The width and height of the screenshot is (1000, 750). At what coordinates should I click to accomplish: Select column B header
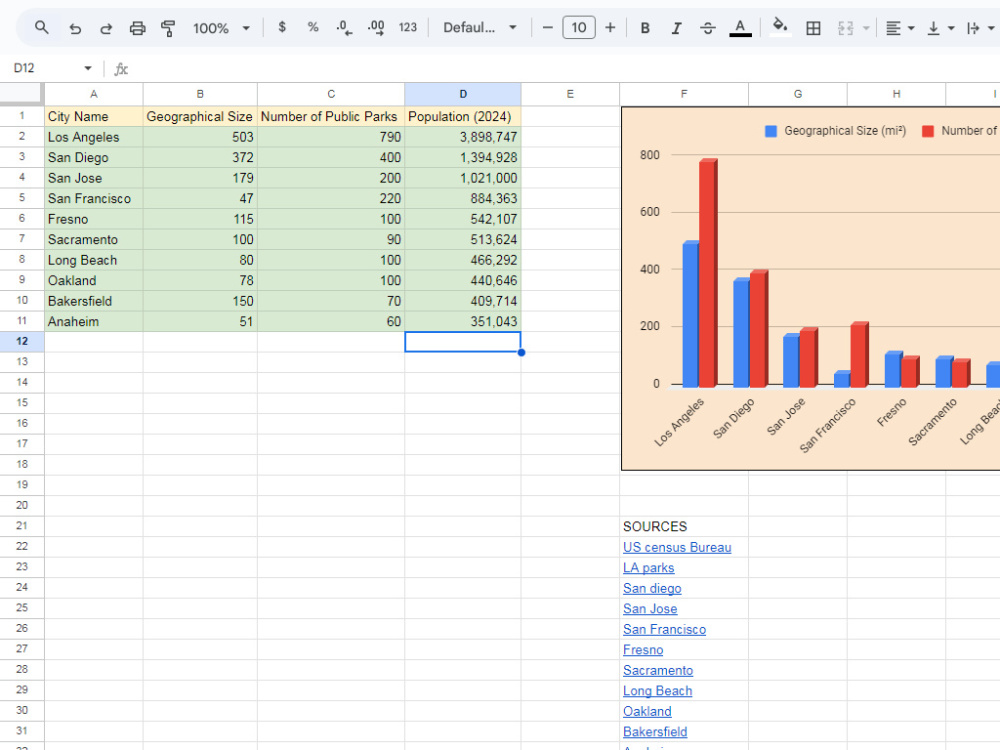click(200, 94)
